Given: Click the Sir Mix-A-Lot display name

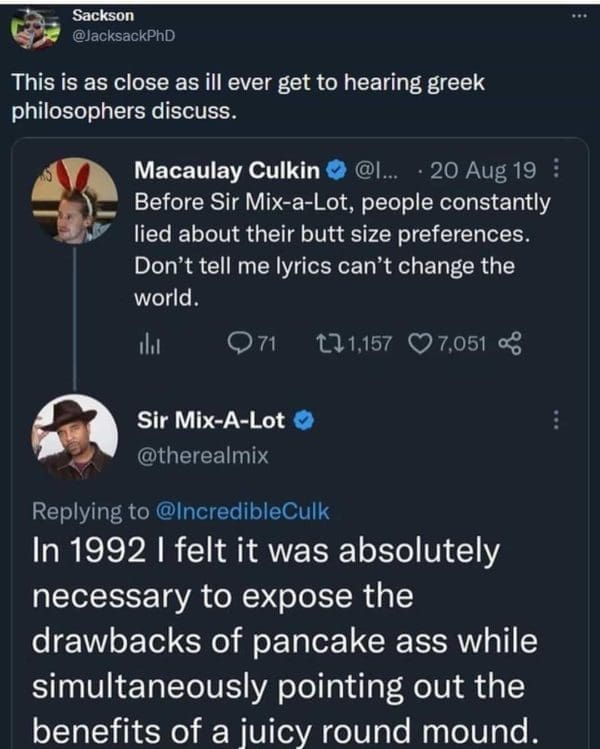Looking at the screenshot, I should point(210,421).
